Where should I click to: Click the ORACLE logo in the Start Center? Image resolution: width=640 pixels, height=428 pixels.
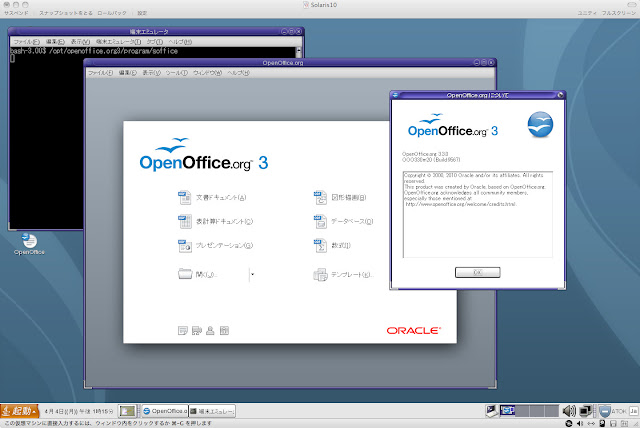point(413,330)
